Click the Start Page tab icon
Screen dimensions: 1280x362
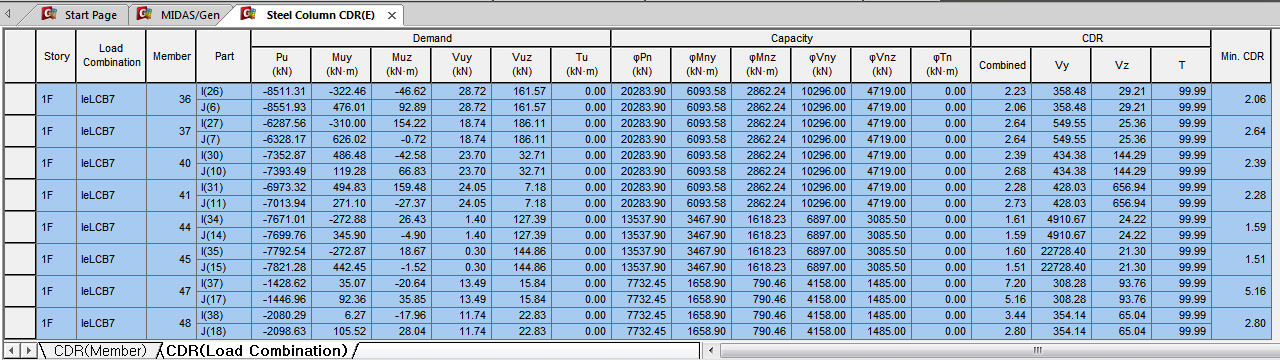coord(49,15)
